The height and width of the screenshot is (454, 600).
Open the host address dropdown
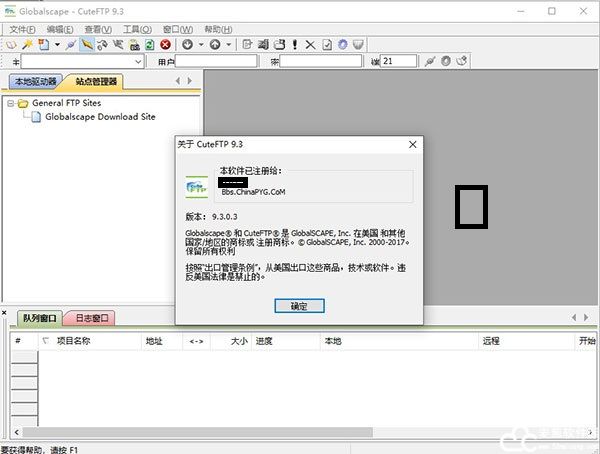(x=137, y=62)
